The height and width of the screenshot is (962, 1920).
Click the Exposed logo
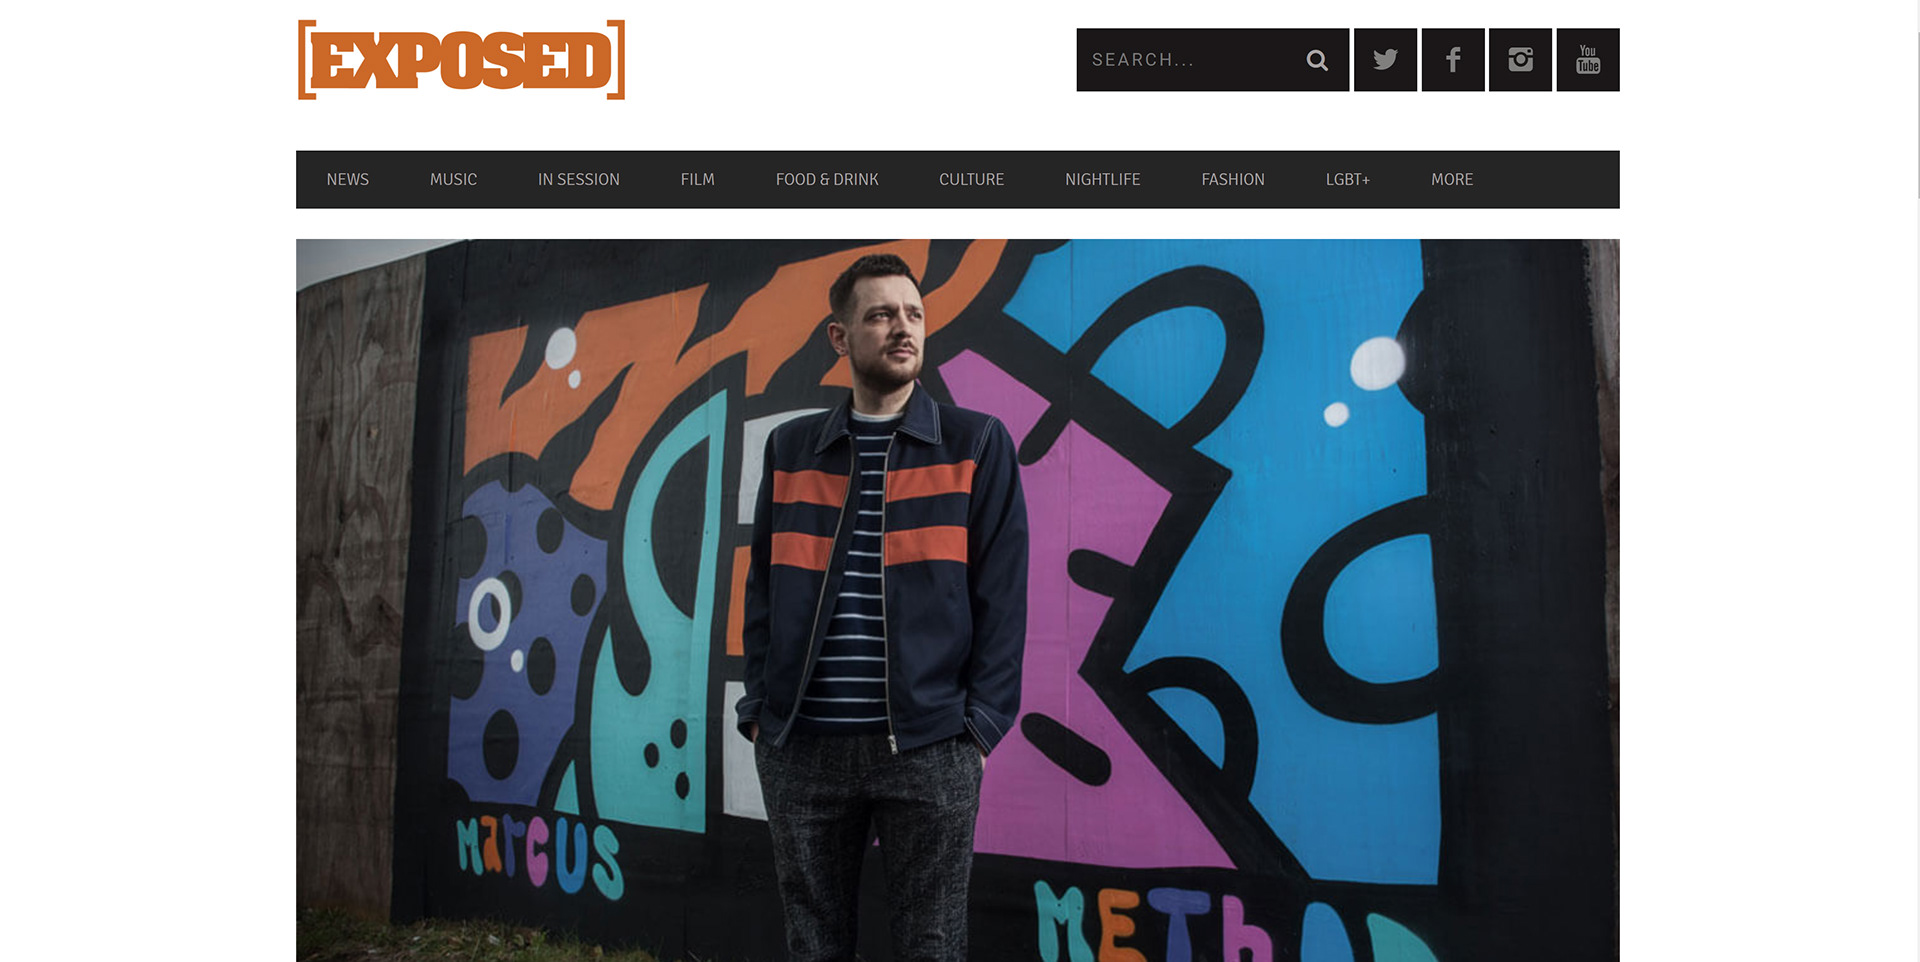click(x=461, y=60)
